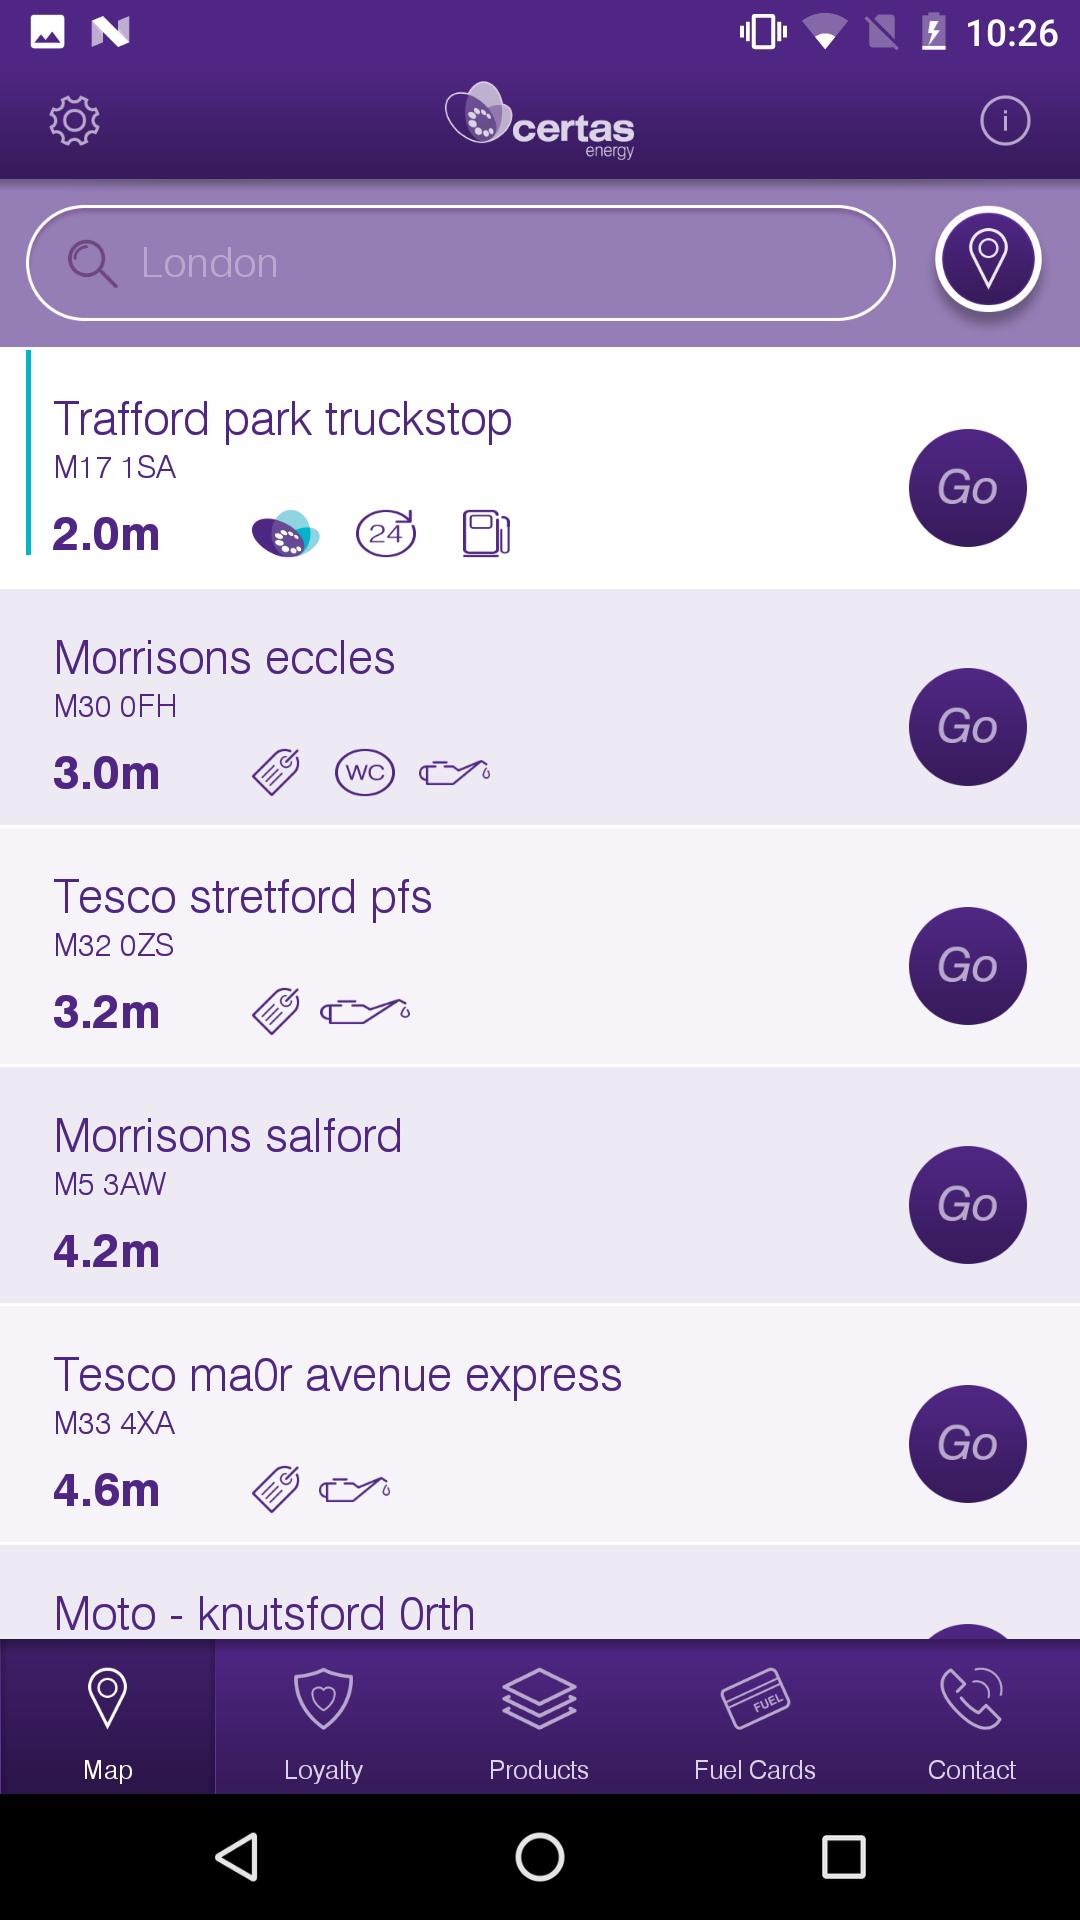Image resolution: width=1080 pixels, height=1920 pixels.
Task: Tap the current location pin button
Action: (989, 260)
